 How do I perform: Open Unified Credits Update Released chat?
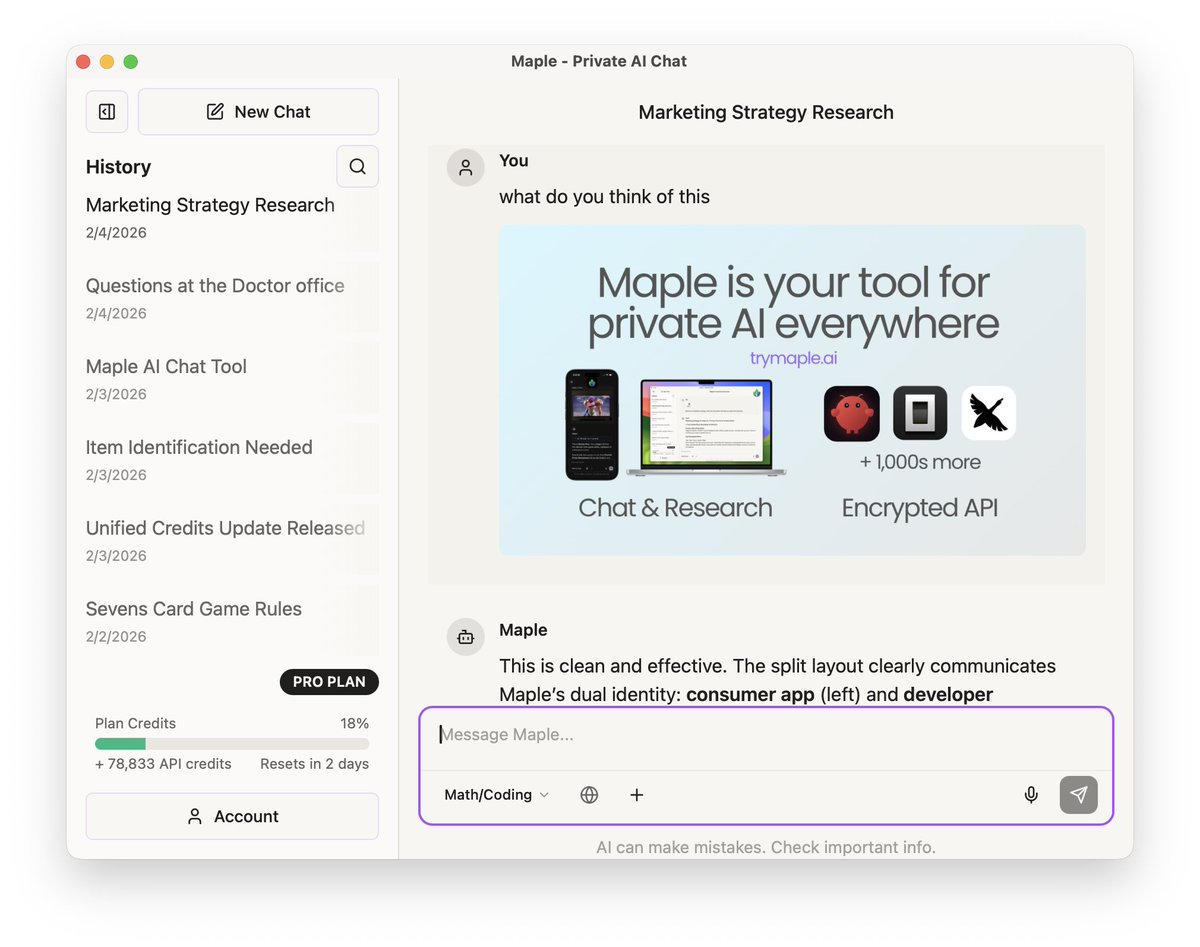[232, 541]
